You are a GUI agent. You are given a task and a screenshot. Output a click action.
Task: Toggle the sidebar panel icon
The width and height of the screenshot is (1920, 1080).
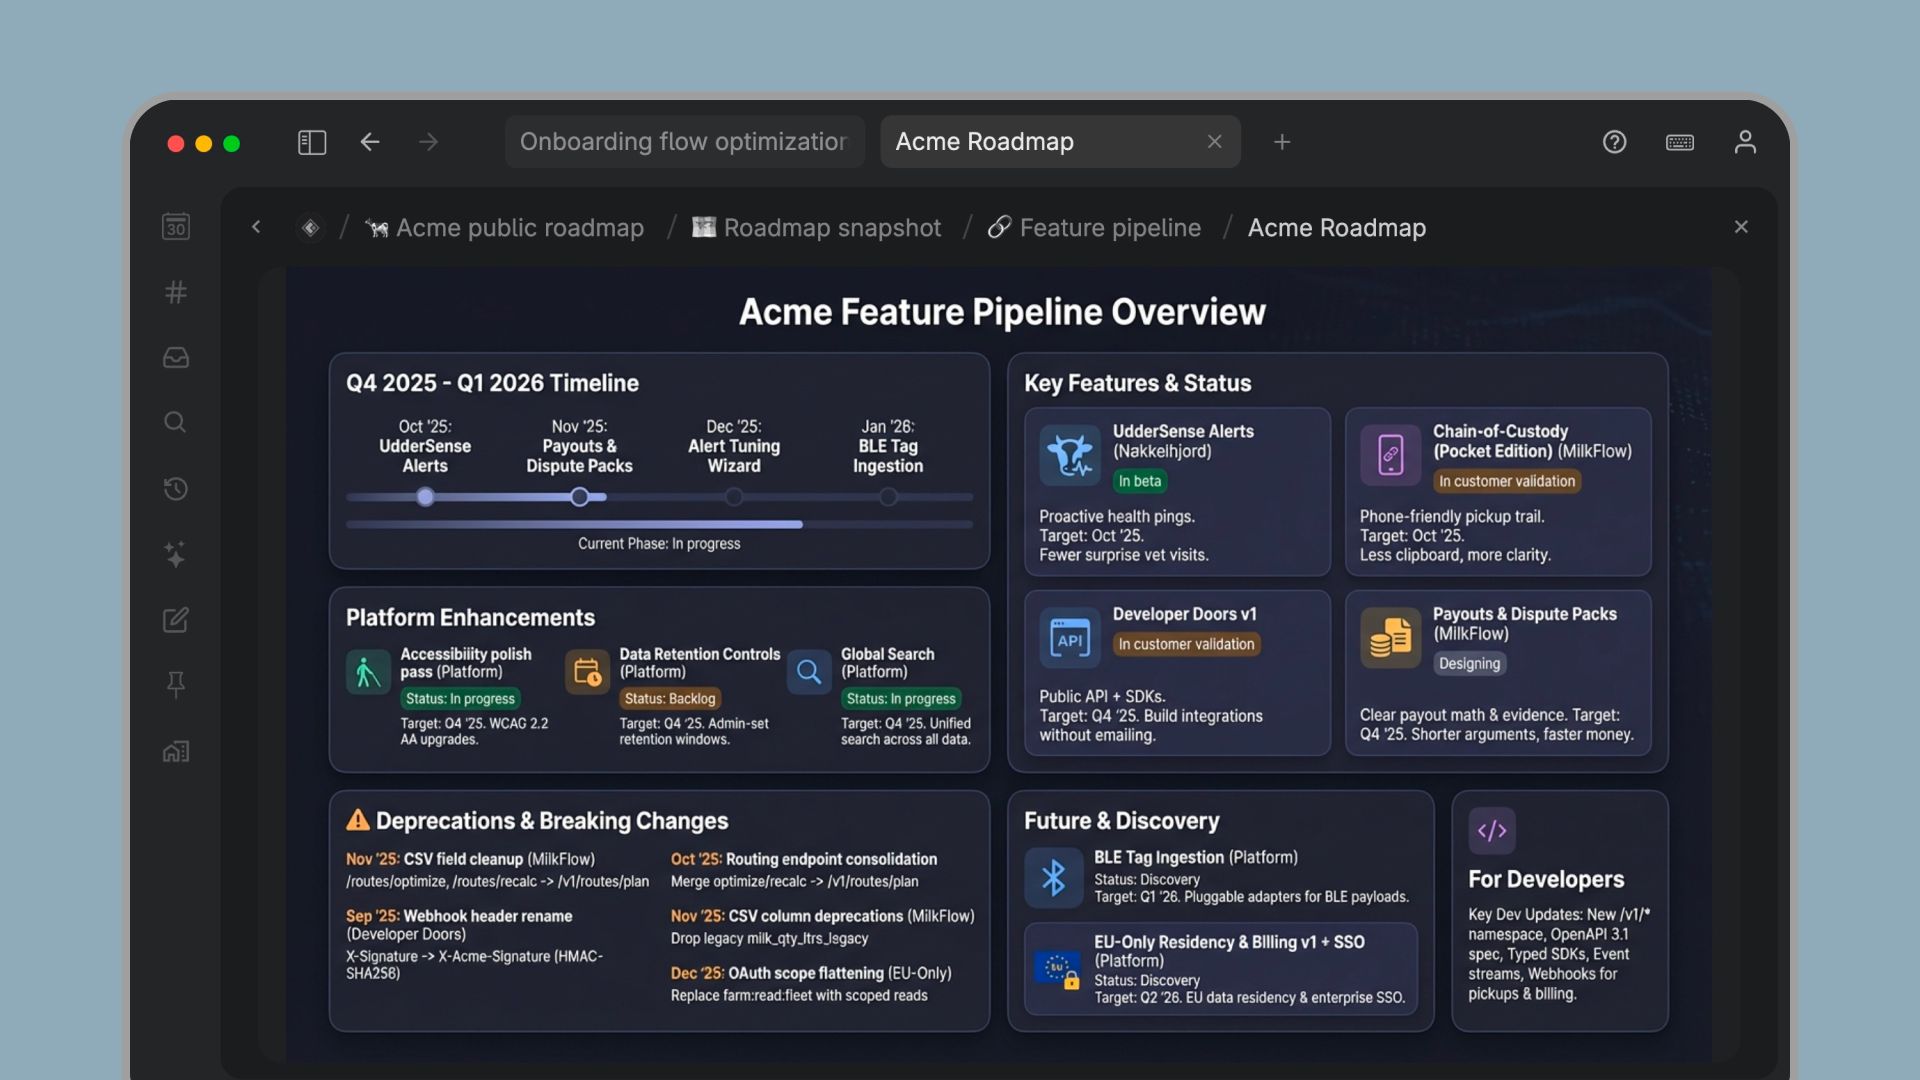(312, 142)
